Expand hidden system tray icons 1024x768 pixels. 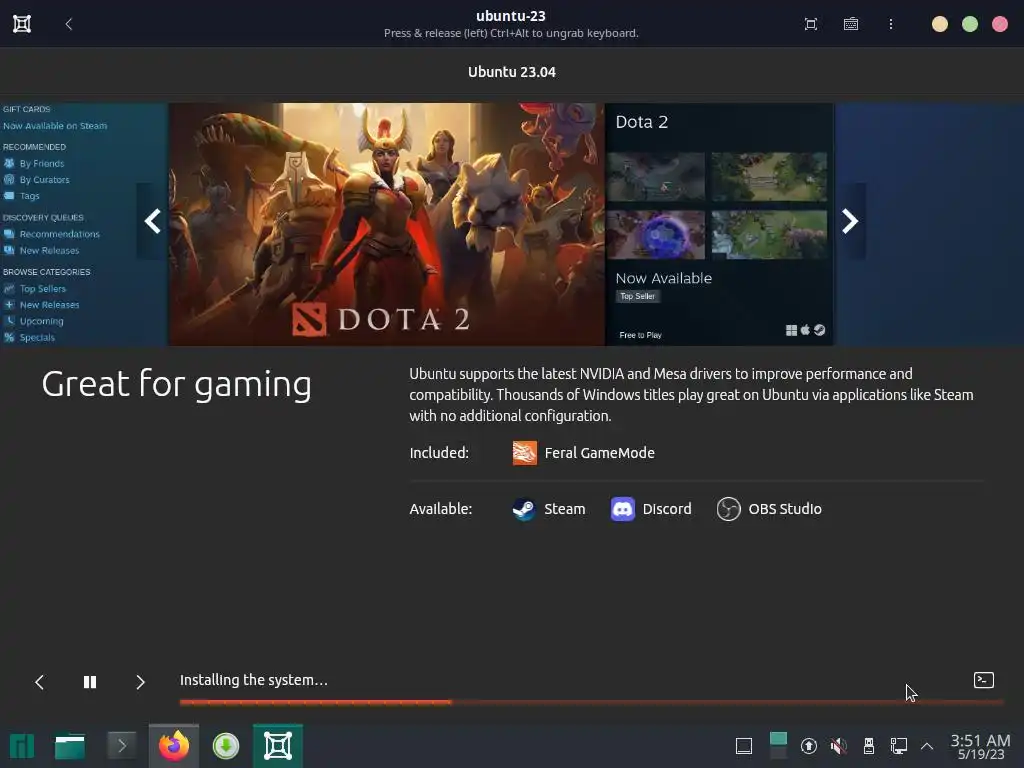927,746
